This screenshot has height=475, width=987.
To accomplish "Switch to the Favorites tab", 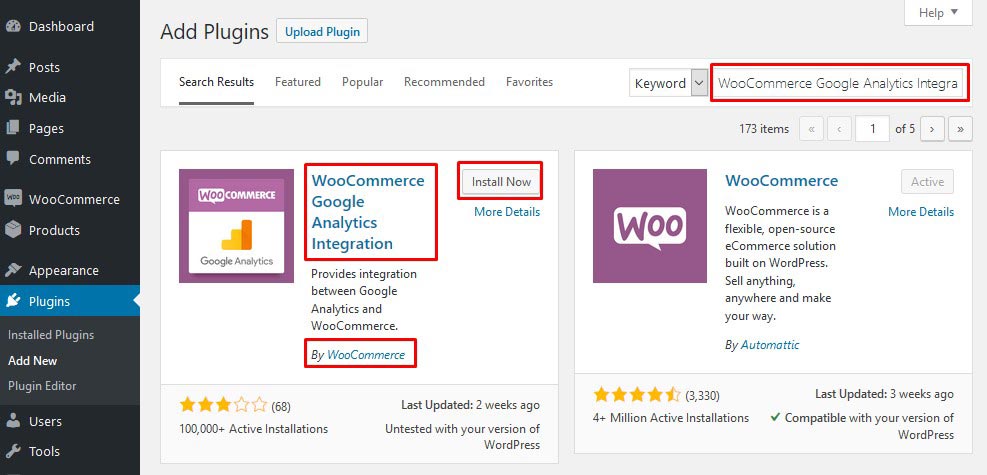I will (529, 82).
